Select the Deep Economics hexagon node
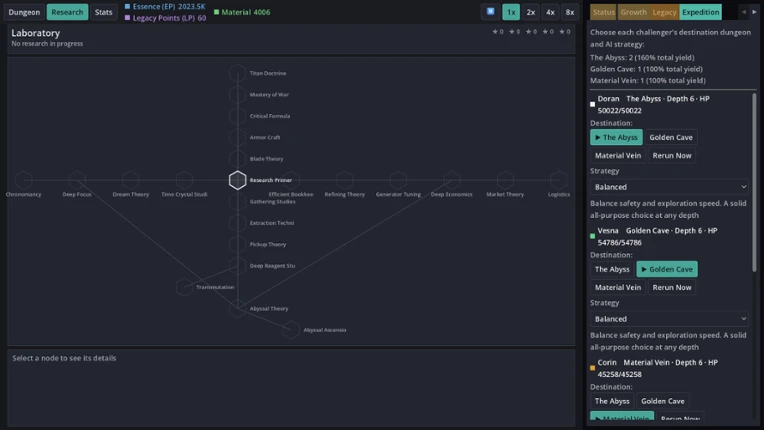The width and height of the screenshot is (764, 430). (x=452, y=180)
